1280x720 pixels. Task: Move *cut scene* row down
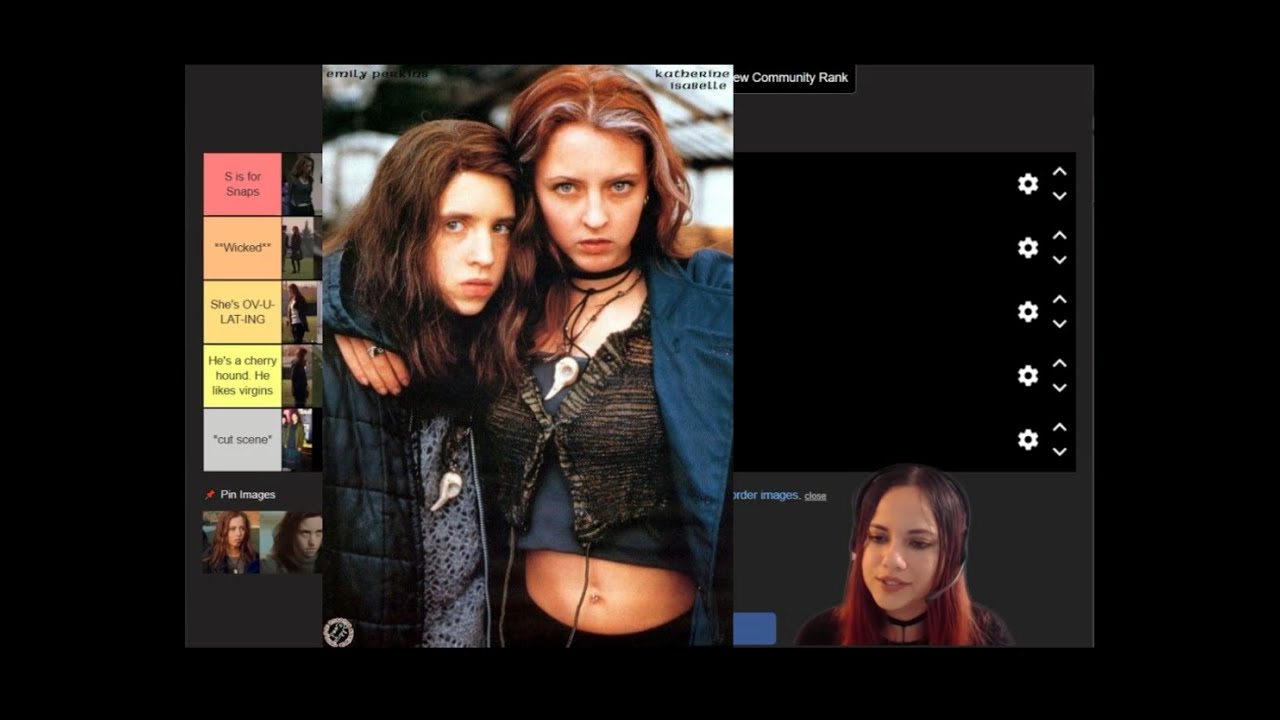(1060, 452)
